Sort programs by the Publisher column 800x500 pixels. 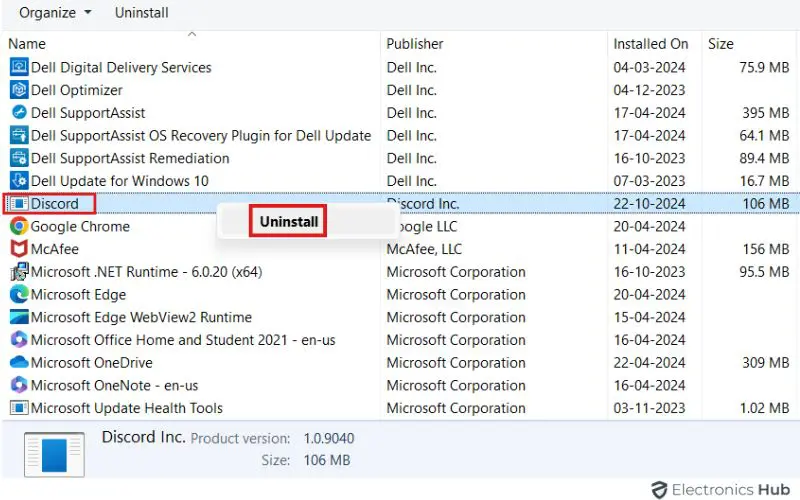tap(414, 44)
